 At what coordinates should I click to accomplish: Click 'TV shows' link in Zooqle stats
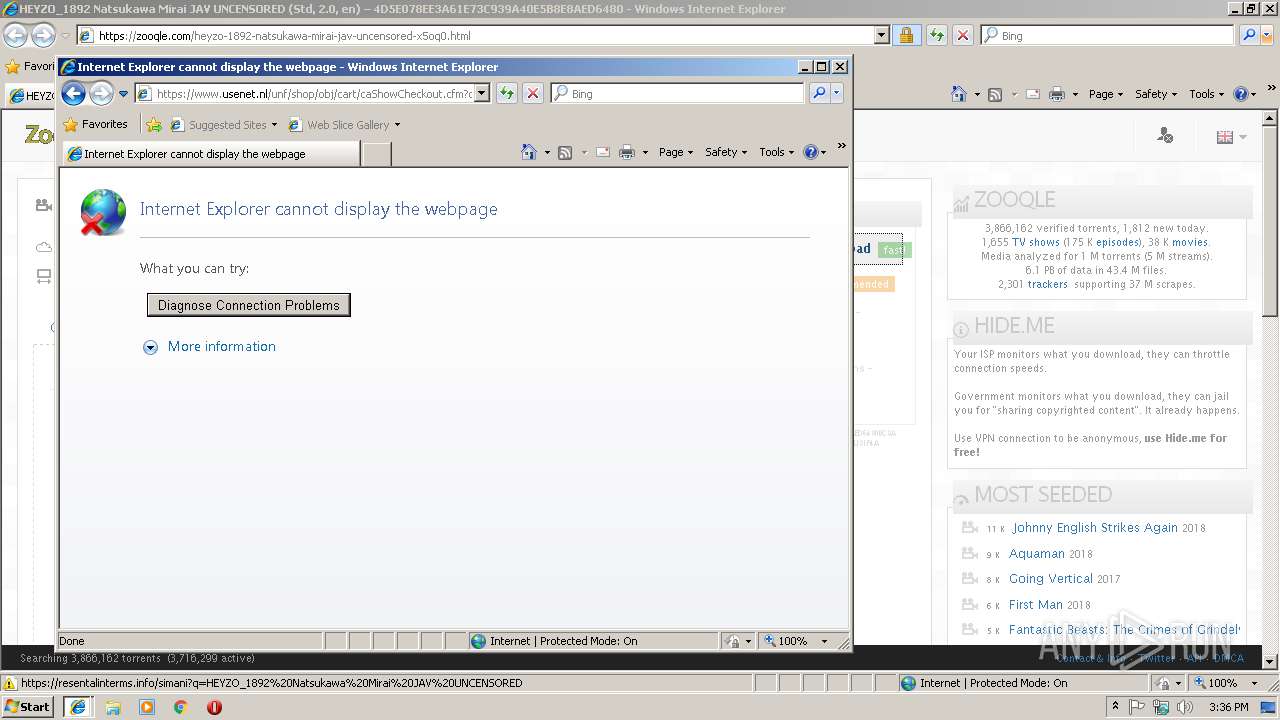tap(1036, 242)
